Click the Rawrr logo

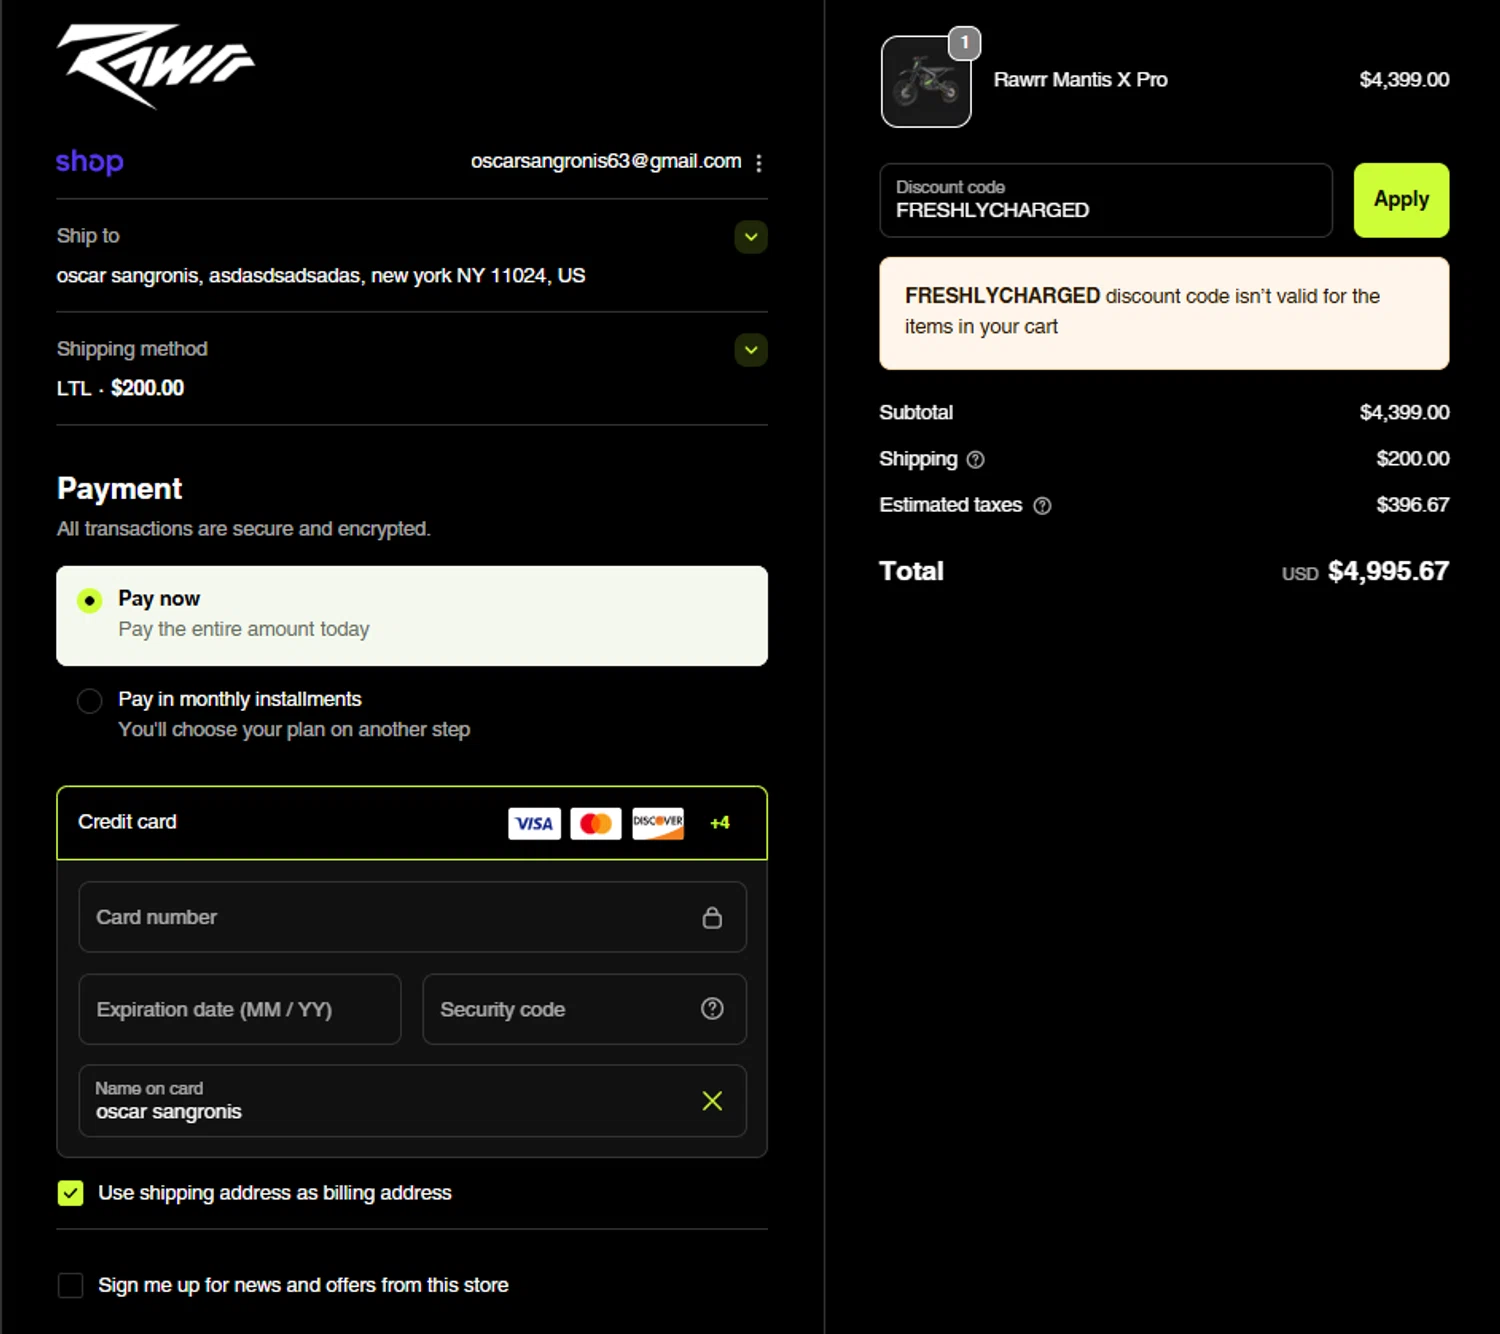click(155, 65)
